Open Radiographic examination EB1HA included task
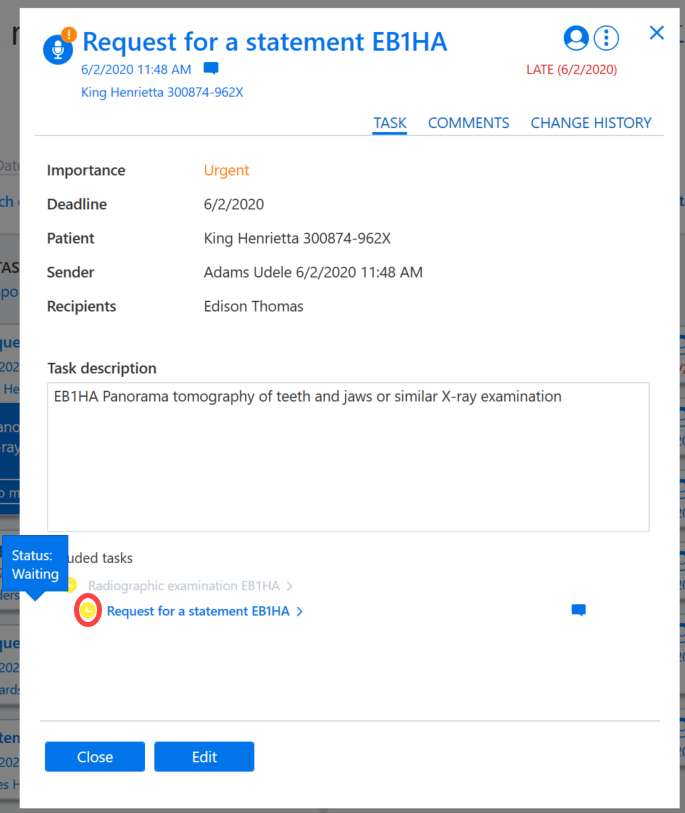The image size is (685, 813). click(x=184, y=585)
